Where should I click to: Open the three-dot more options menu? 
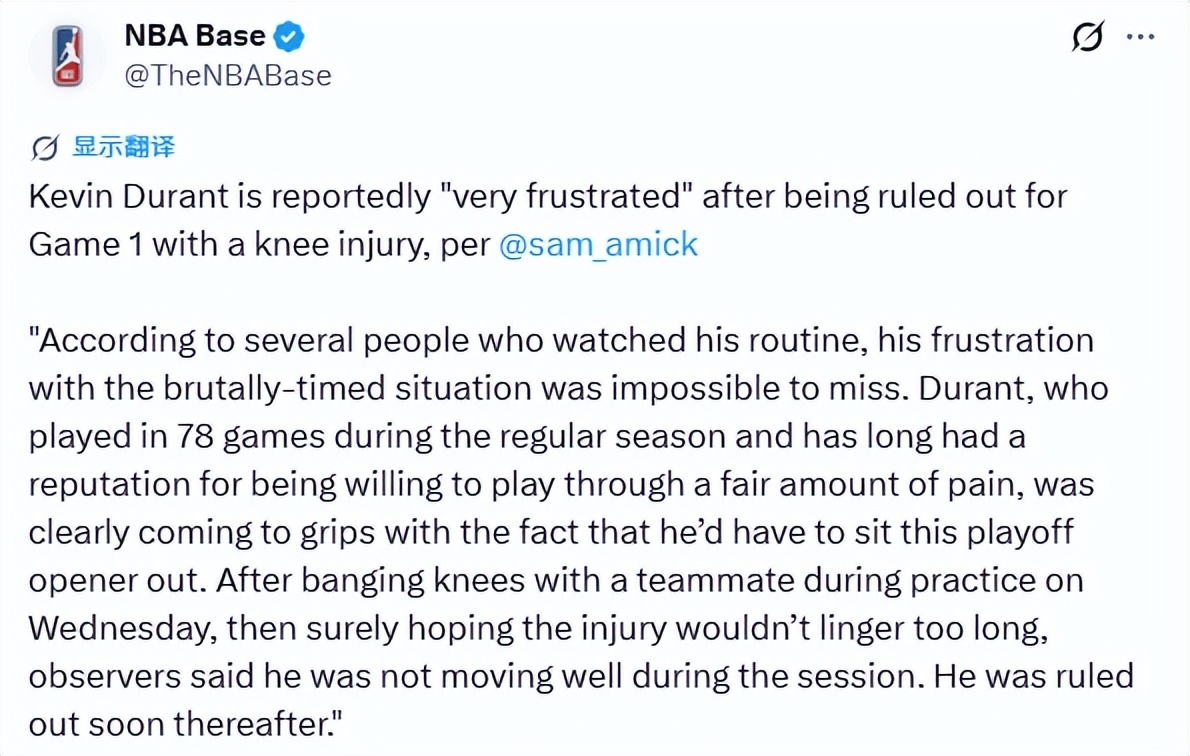tap(1141, 38)
